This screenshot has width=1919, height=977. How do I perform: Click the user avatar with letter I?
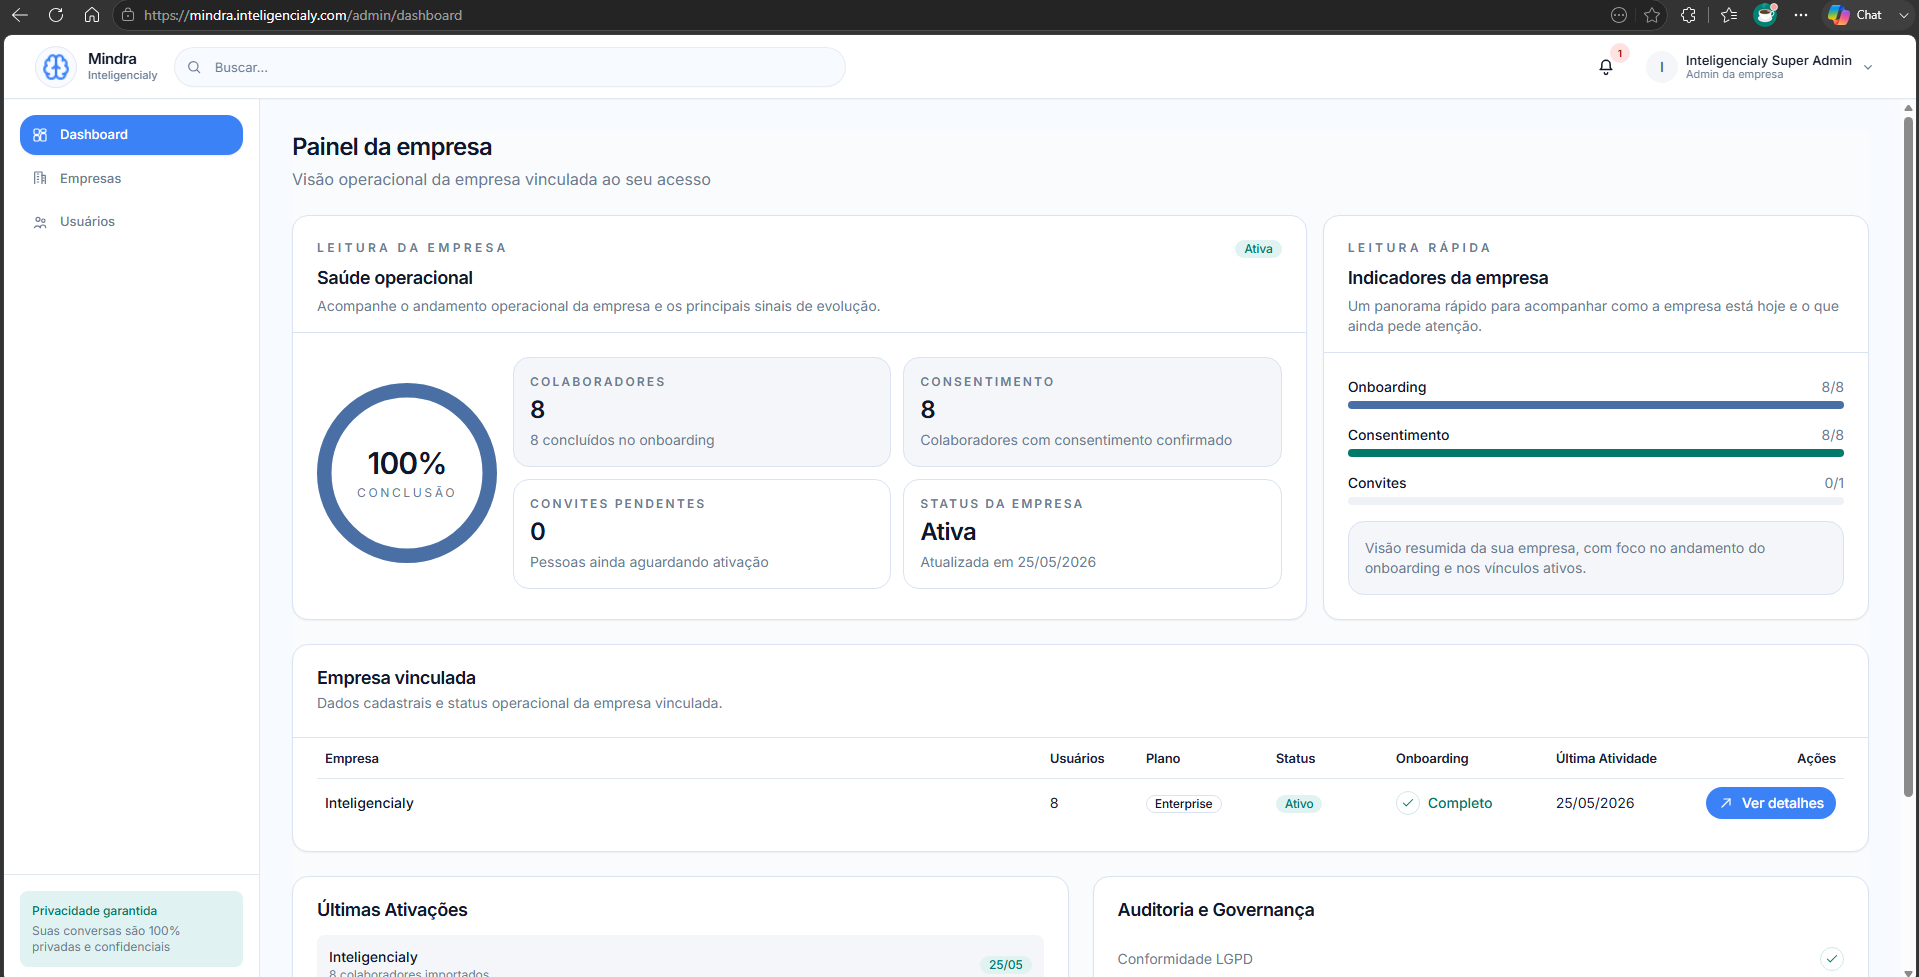pos(1661,67)
